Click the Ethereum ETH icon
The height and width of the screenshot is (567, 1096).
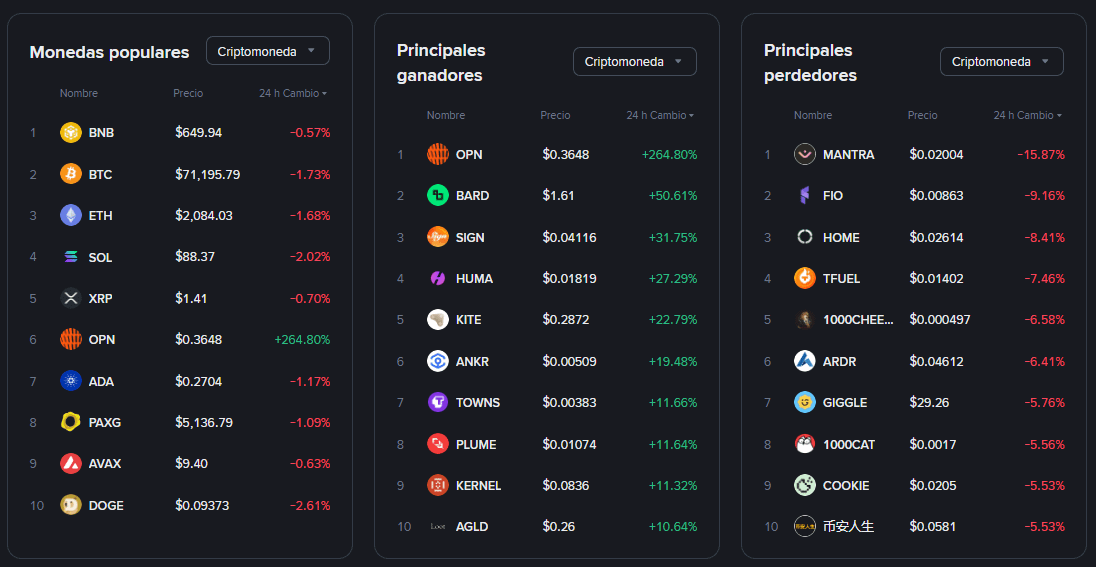(71, 215)
